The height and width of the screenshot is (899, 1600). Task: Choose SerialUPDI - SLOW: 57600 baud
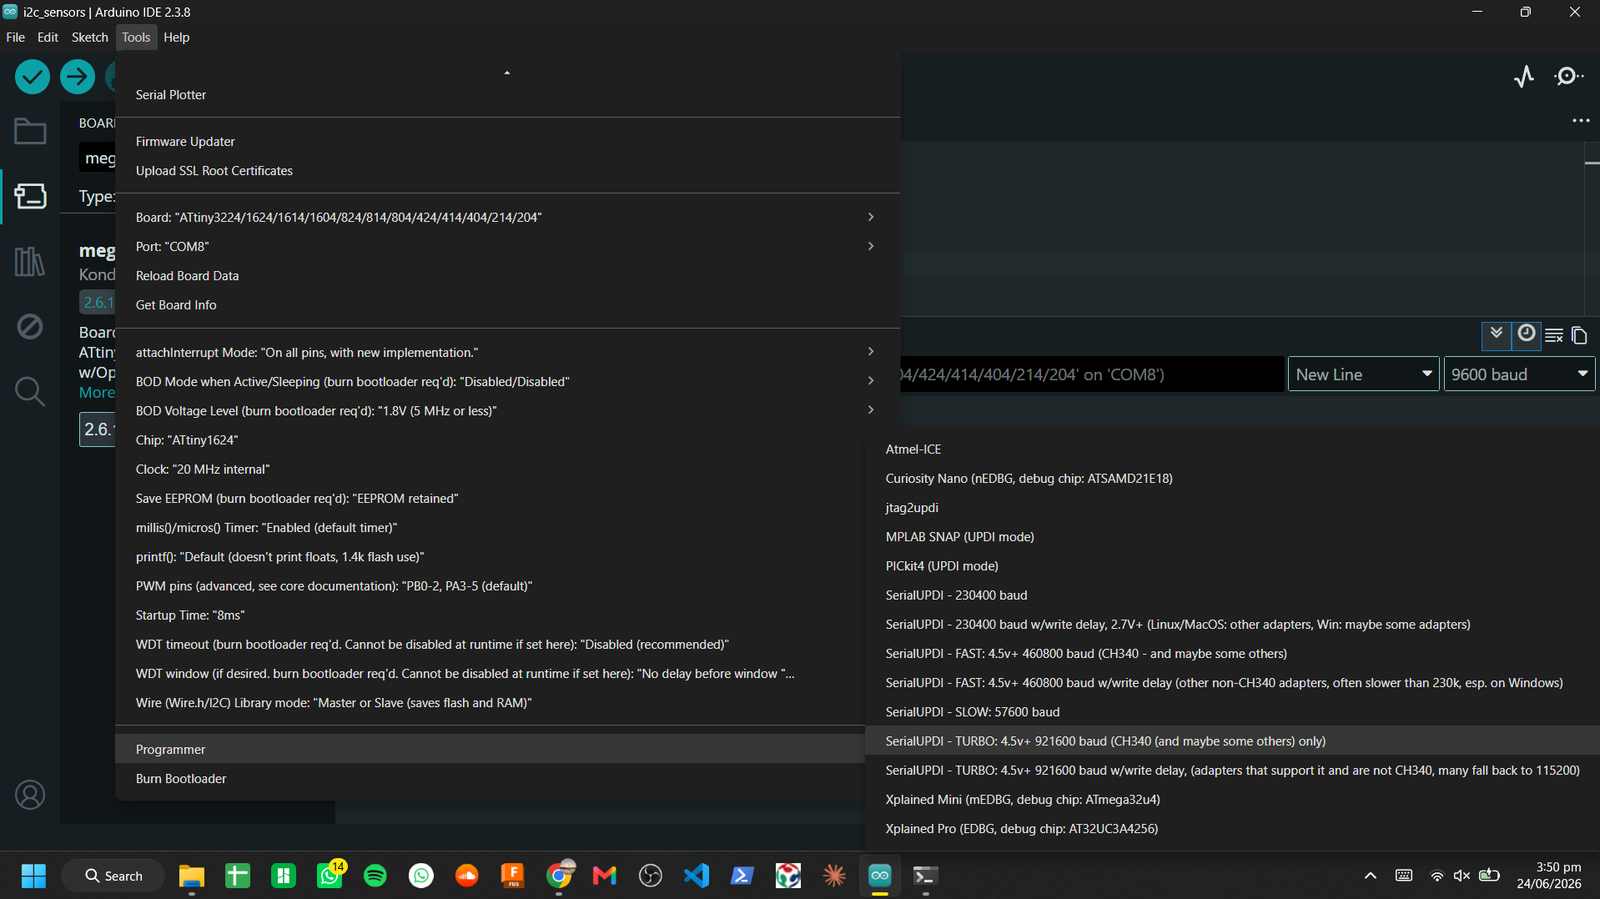pyautogui.click(x=1232, y=712)
